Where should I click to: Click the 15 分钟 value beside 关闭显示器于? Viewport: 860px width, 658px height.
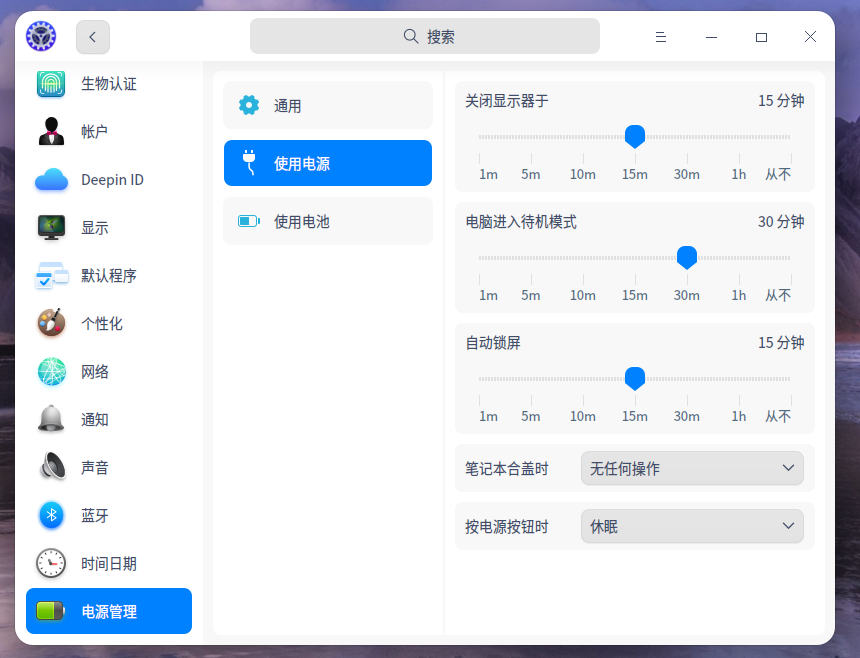(781, 101)
